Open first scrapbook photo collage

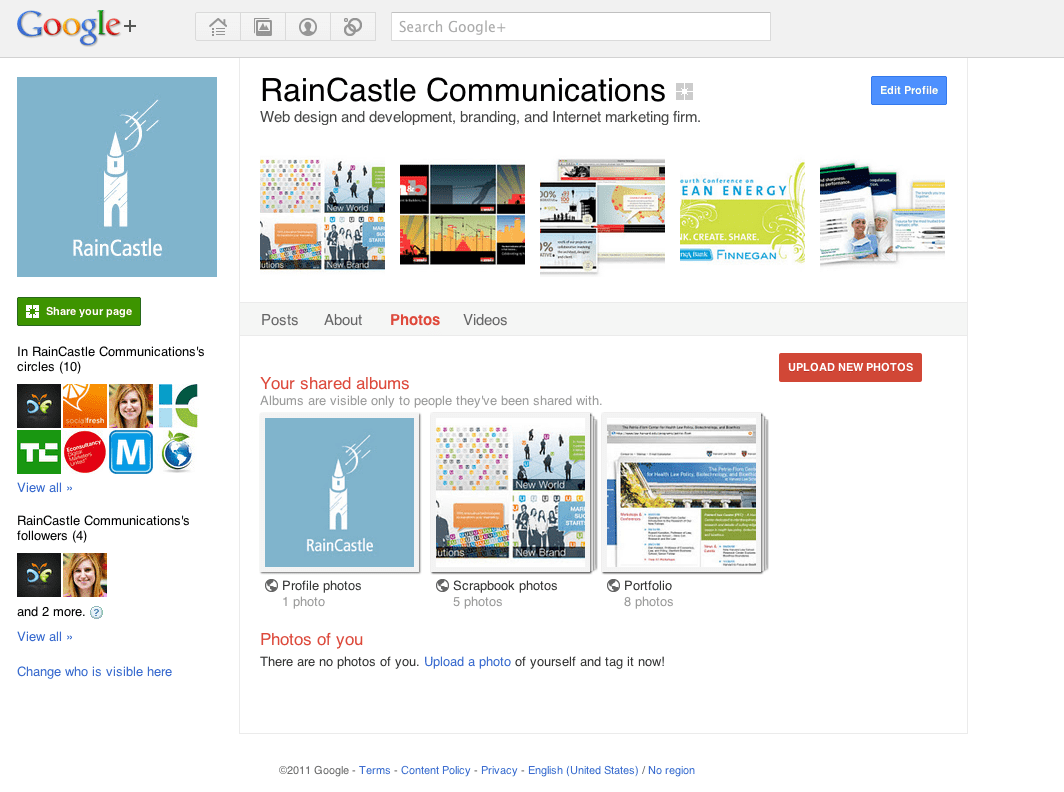tap(322, 214)
